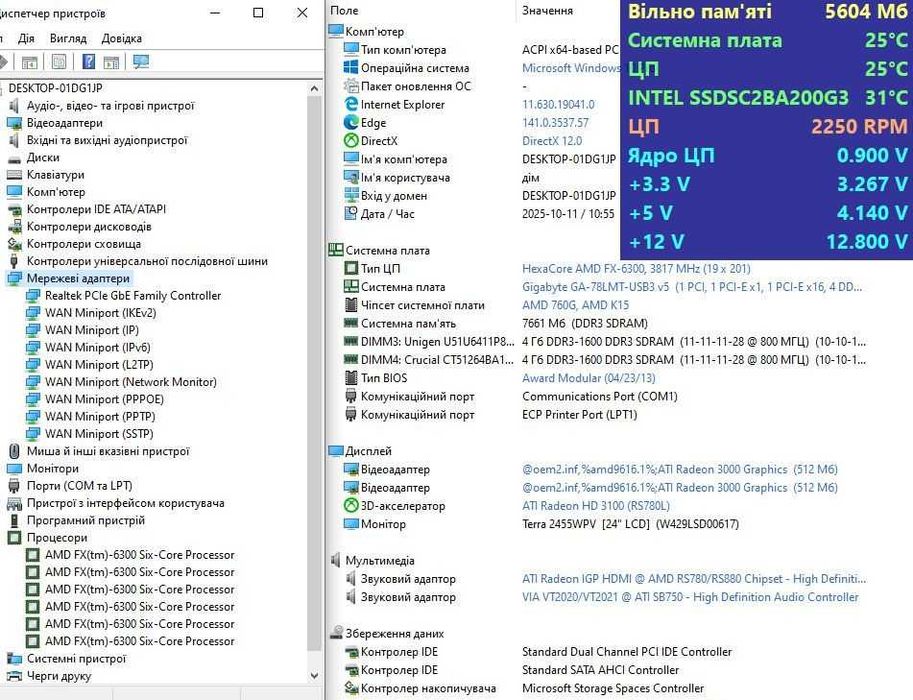The image size is (913, 700).
Task: Click the Поле column header
Action: click(344, 10)
